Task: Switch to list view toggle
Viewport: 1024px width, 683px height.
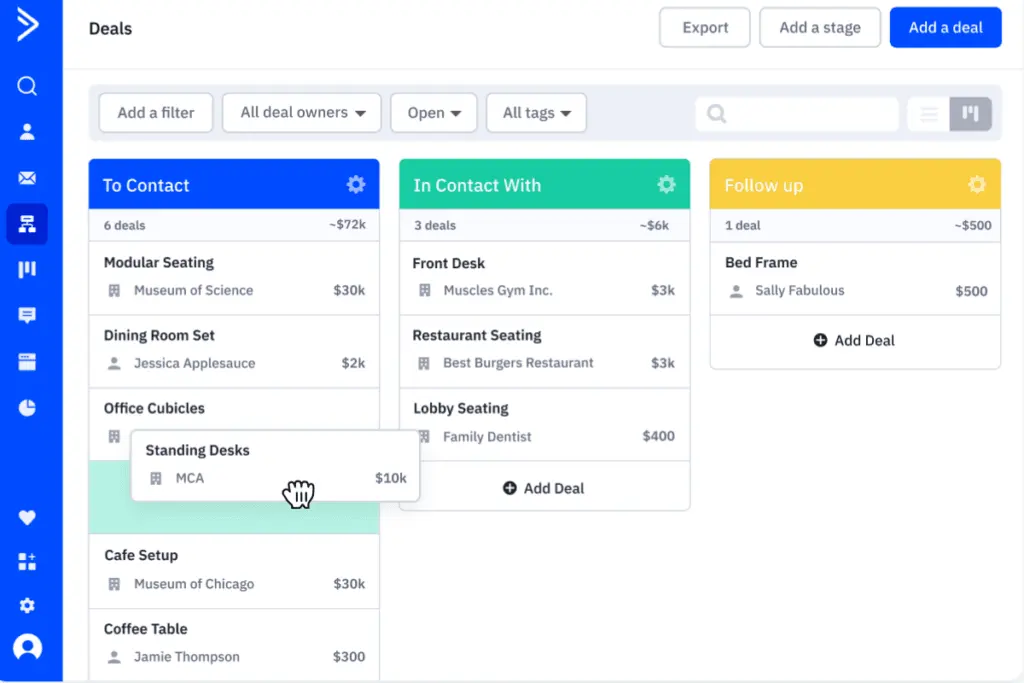Action: (x=929, y=114)
